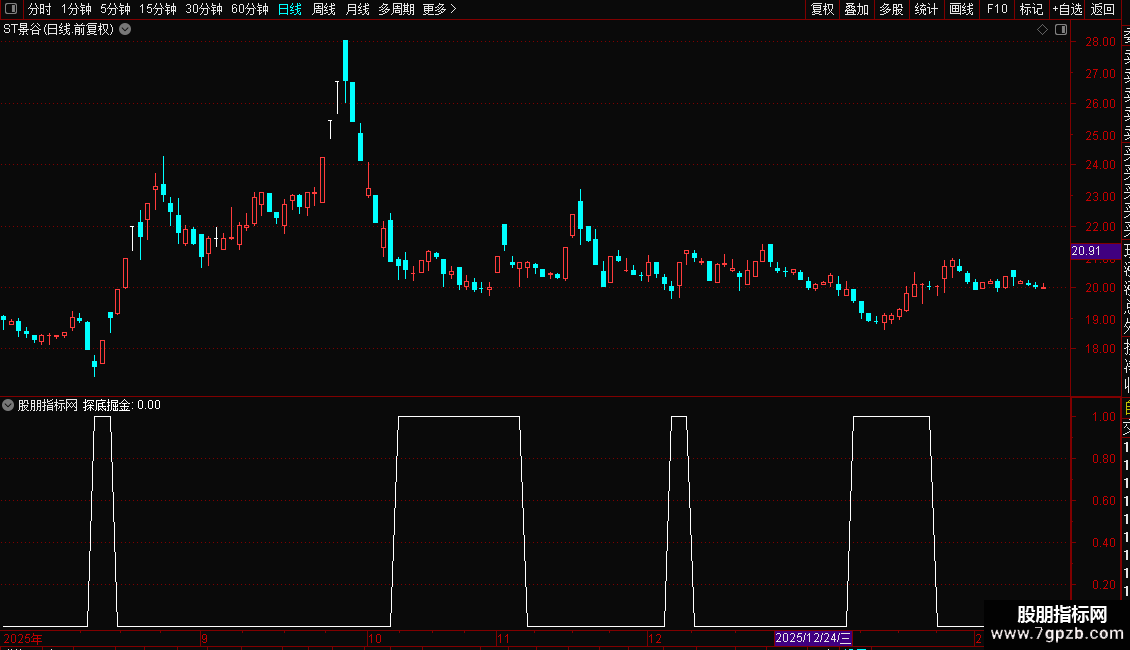Viewport: 1130px width, 650px height.
Task: Click the month 9 label on time axis
Action: [x=204, y=638]
